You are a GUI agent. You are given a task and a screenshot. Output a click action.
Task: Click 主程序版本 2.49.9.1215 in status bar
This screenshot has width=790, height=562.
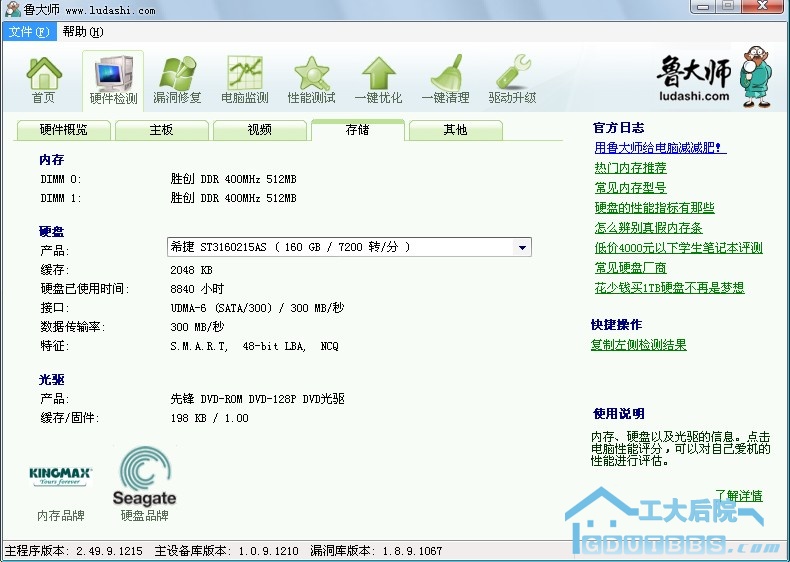[x=74, y=551]
